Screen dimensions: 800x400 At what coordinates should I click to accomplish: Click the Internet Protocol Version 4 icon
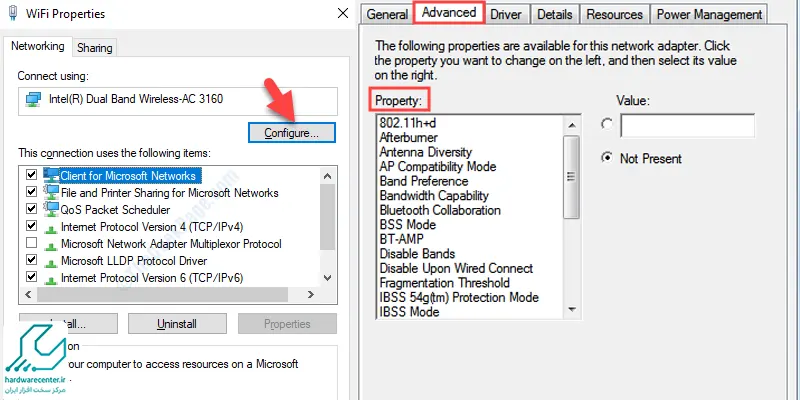click(50, 229)
